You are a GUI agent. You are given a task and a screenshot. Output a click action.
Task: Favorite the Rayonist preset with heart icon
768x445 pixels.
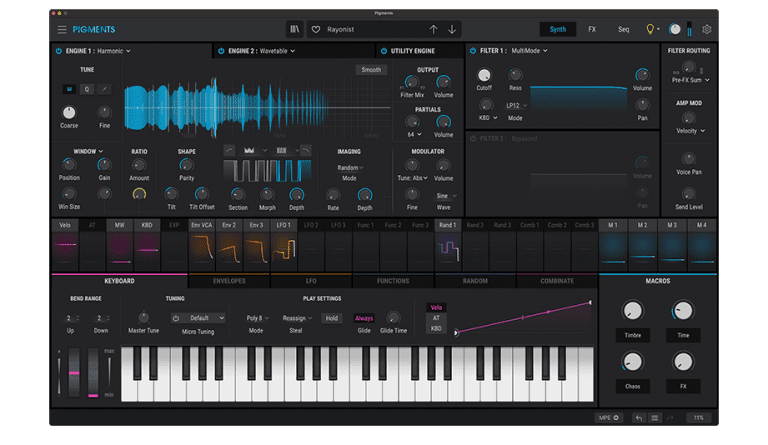coord(316,30)
